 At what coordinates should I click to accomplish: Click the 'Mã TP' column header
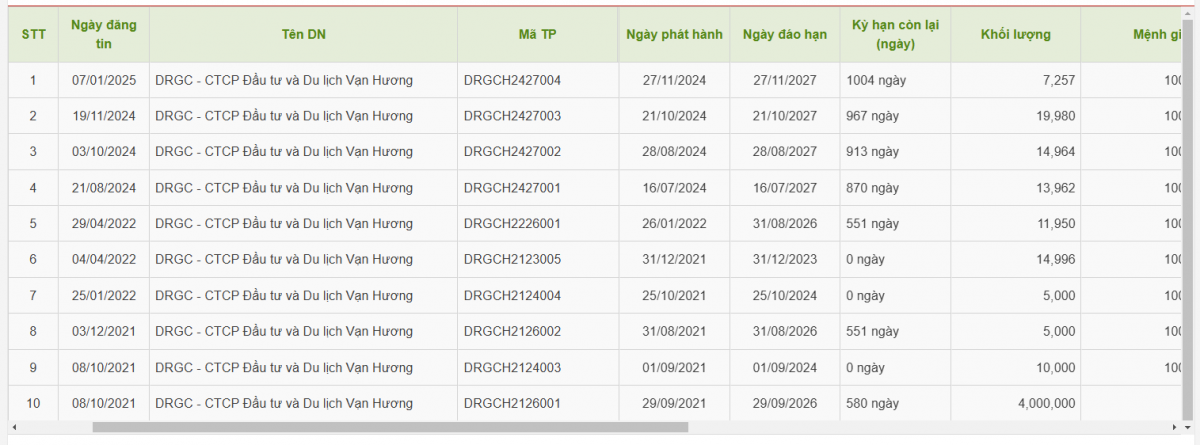pyautogui.click(x=537, y=35)
